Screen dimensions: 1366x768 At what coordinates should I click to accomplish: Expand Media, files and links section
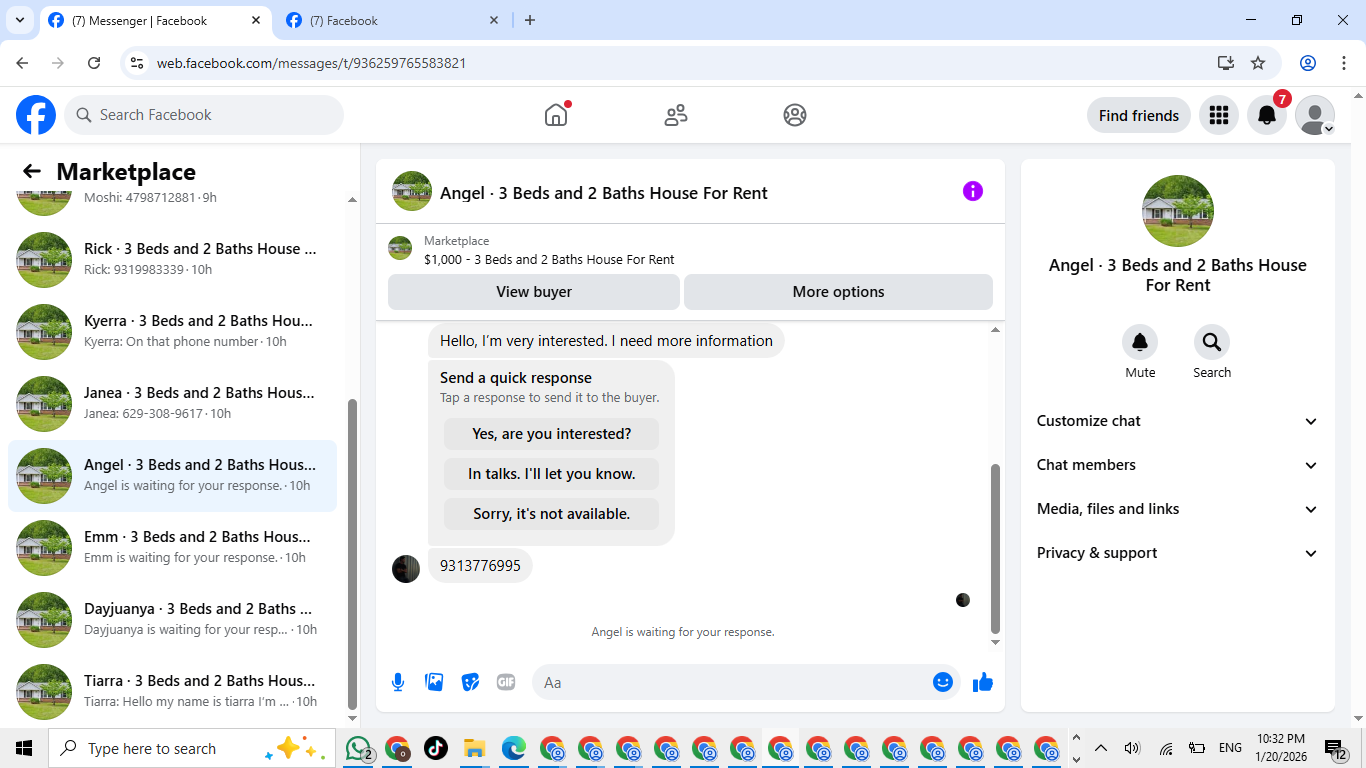1178,509
